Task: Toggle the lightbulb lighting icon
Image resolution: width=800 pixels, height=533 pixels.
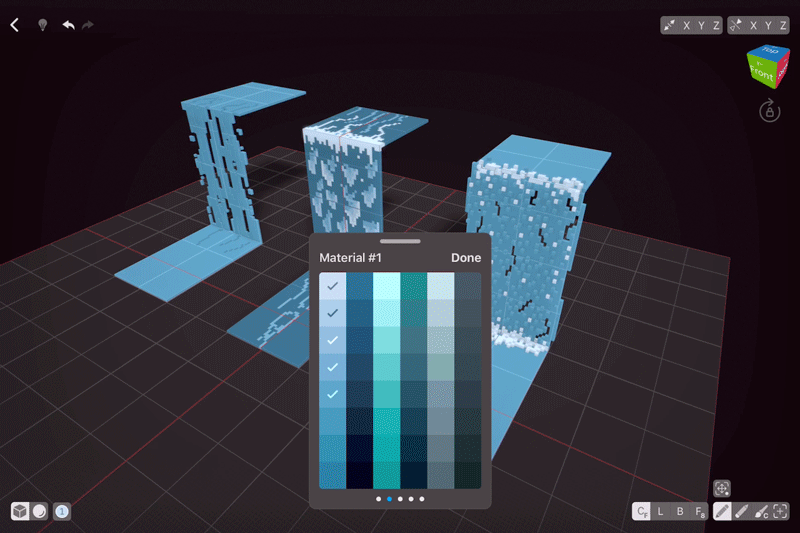Action: [x=43, y=25]
